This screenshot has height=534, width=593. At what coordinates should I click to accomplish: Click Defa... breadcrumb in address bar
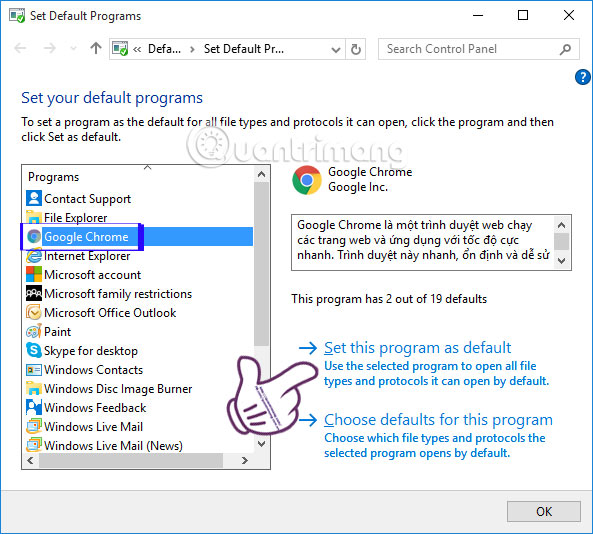point(164,49)
